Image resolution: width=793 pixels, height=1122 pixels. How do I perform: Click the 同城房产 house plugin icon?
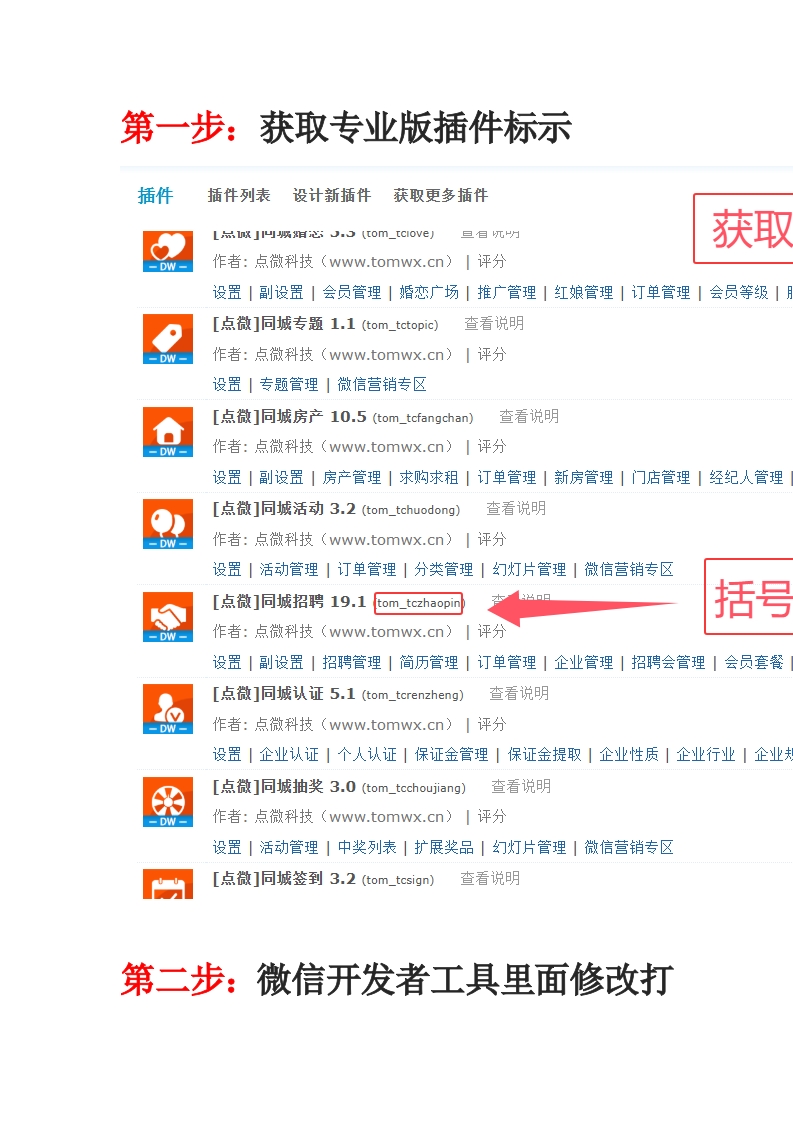167,432
